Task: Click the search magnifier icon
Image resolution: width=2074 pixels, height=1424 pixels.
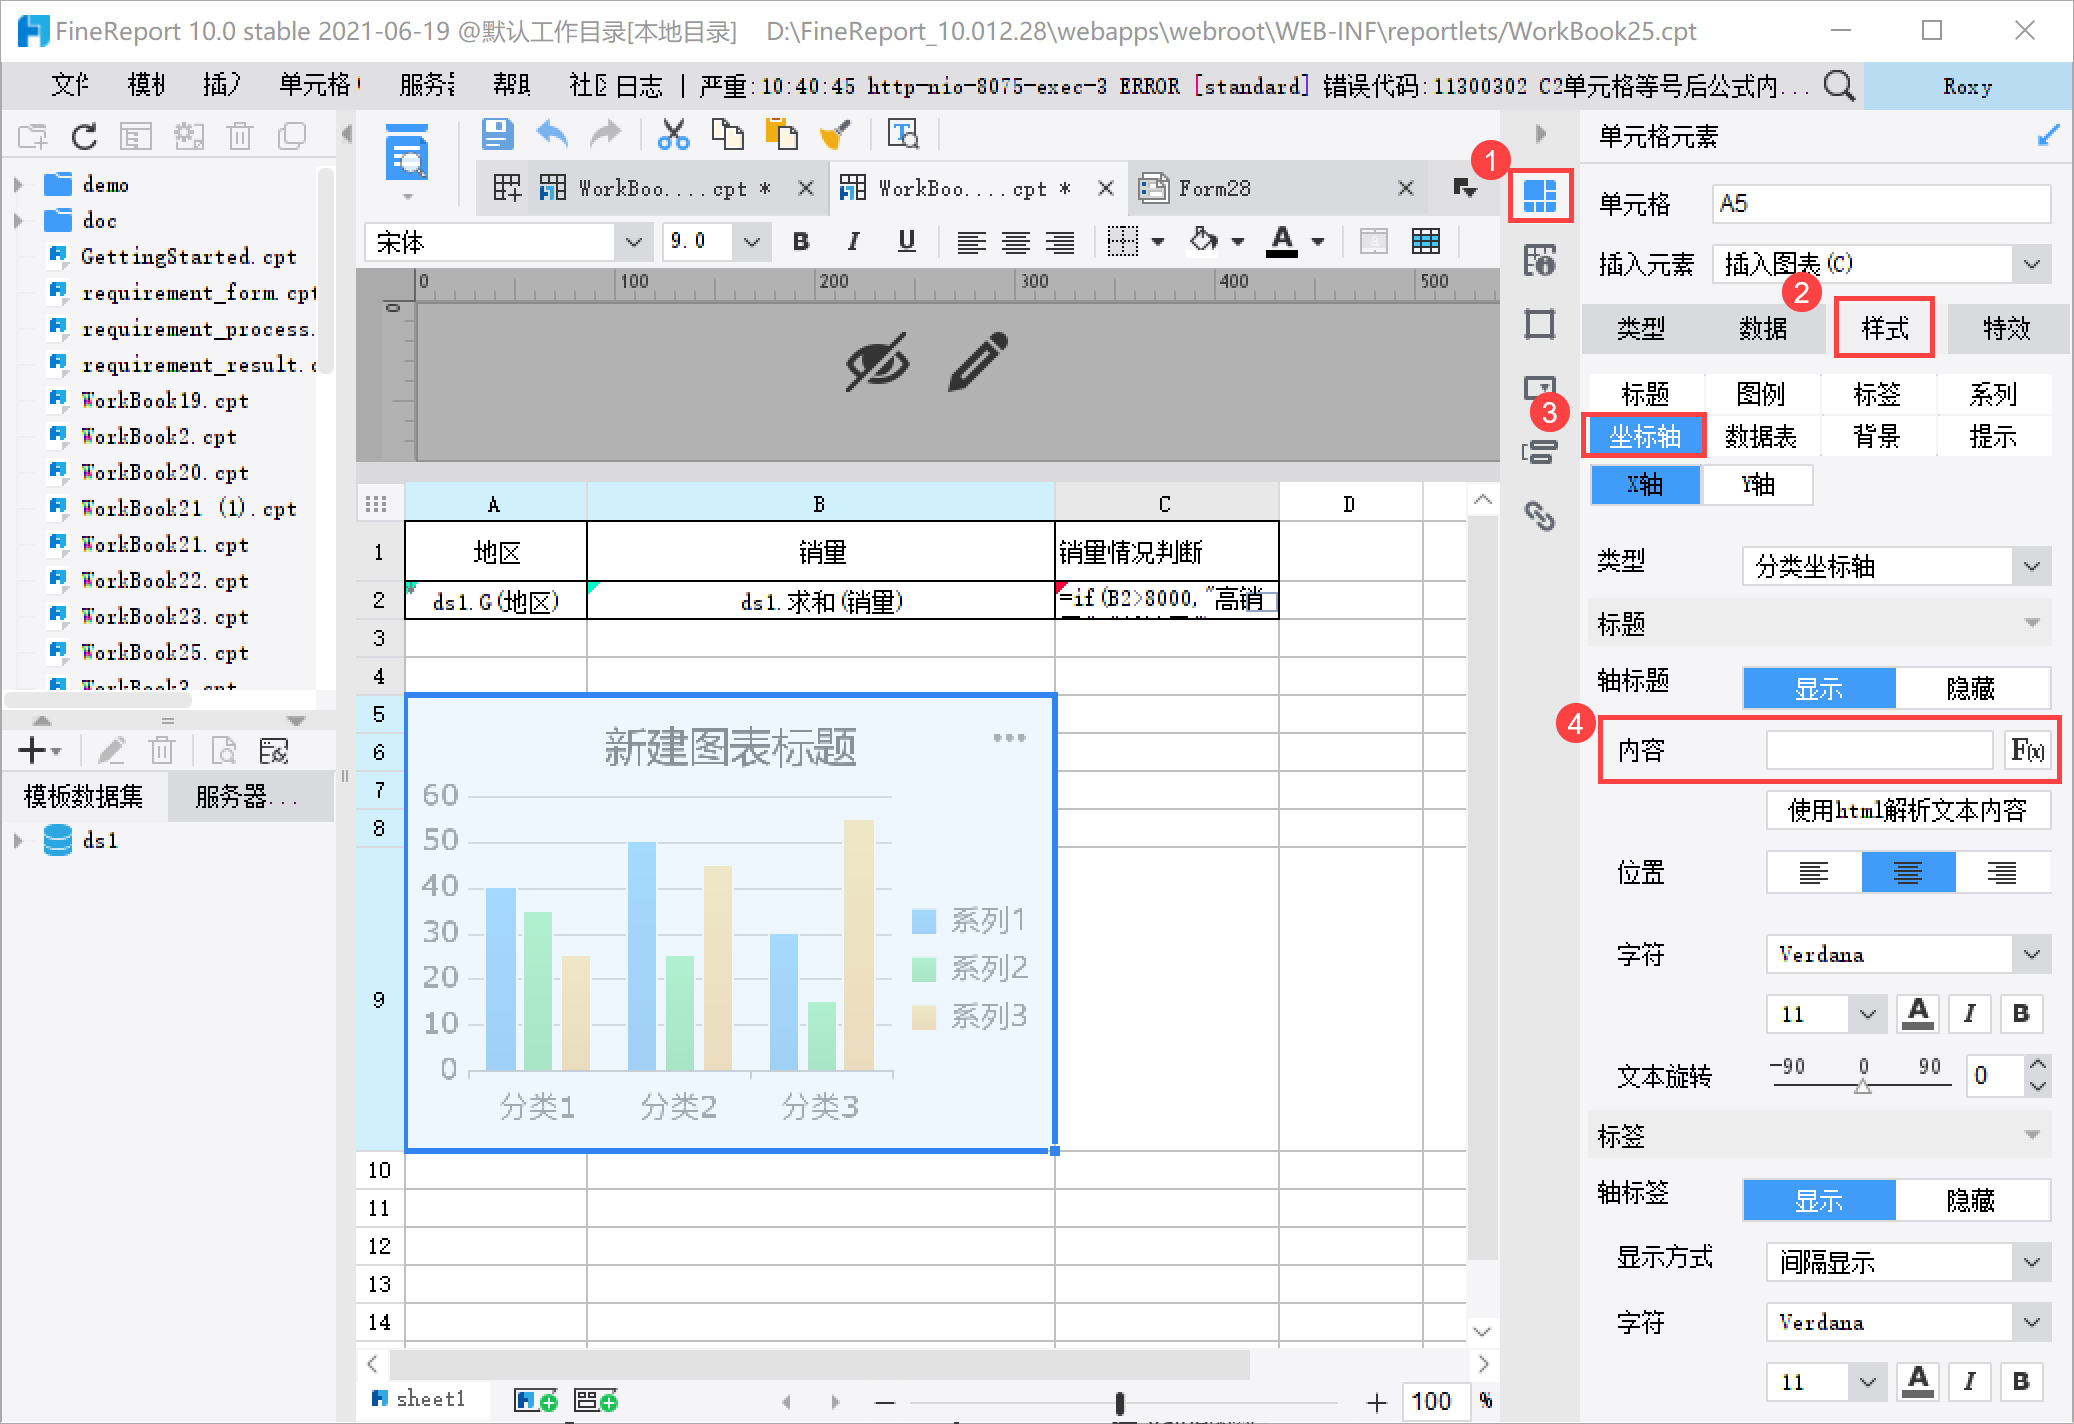Action: coord(1838,86)
